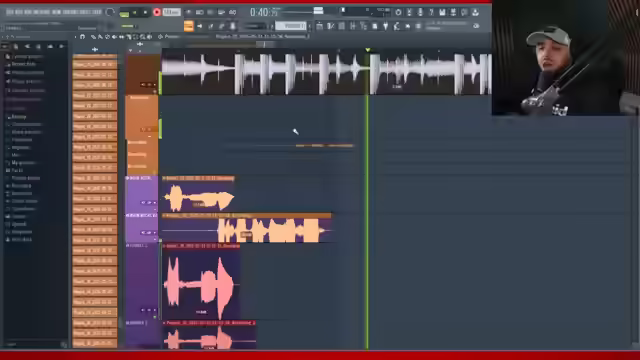Click the save disk icon in top toolbar
Screen dimensions: 640x360
(x=442, y=13)
